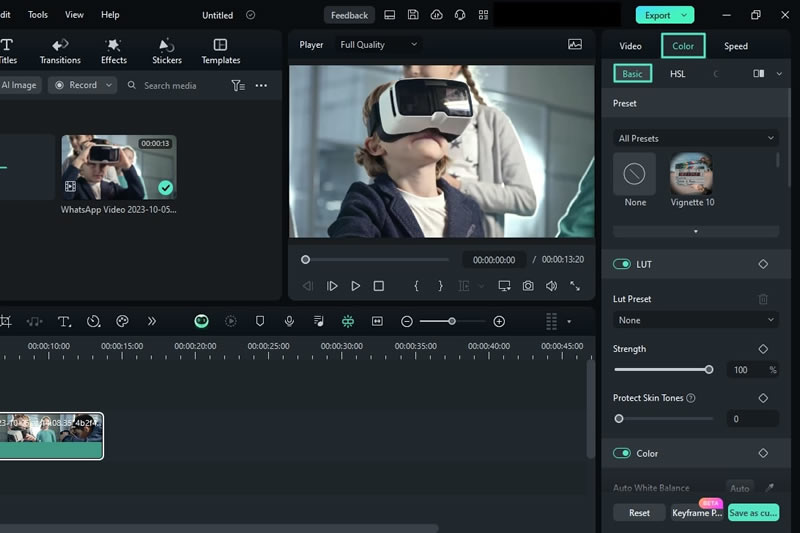Open the Help menu

click(x=110, y=15)
